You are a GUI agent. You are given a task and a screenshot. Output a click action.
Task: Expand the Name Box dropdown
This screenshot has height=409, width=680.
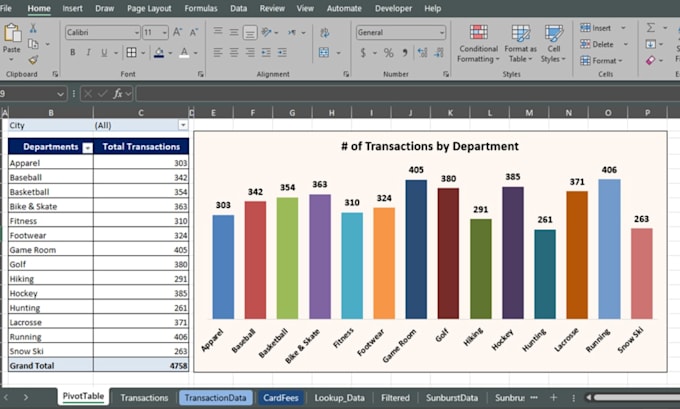(60, 94)
